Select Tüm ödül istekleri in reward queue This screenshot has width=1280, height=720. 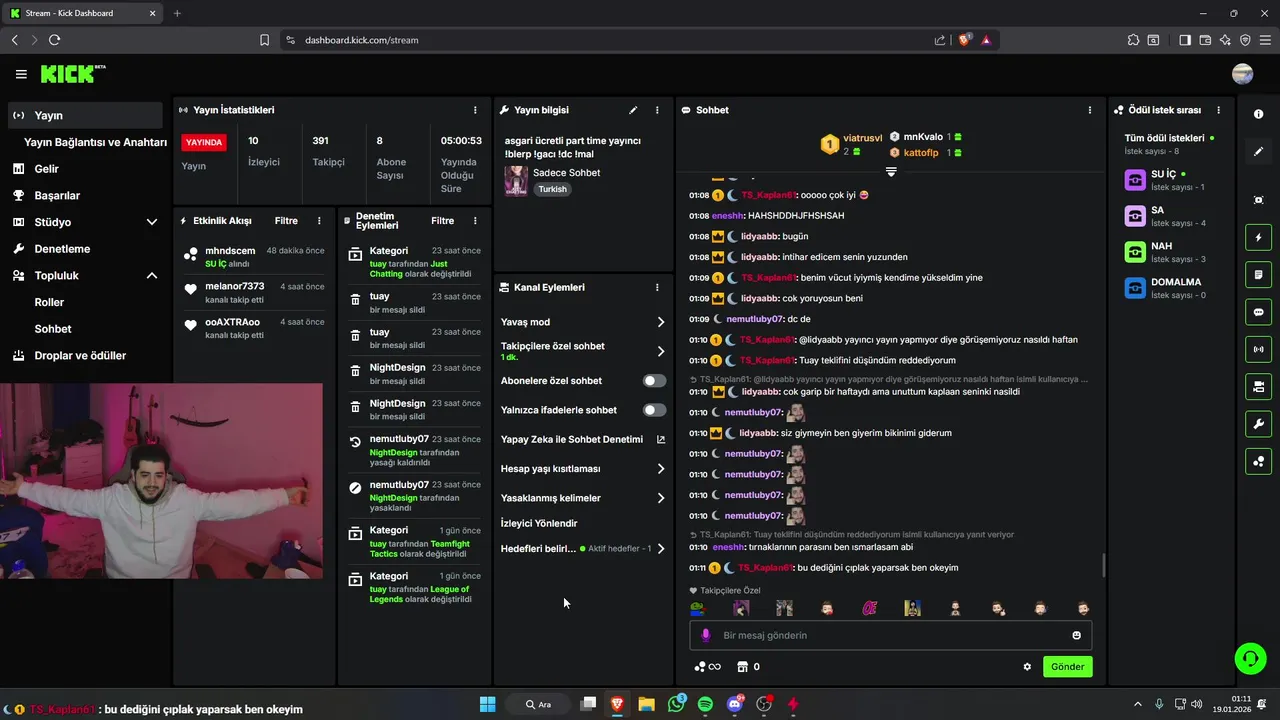pos(1170,144)
